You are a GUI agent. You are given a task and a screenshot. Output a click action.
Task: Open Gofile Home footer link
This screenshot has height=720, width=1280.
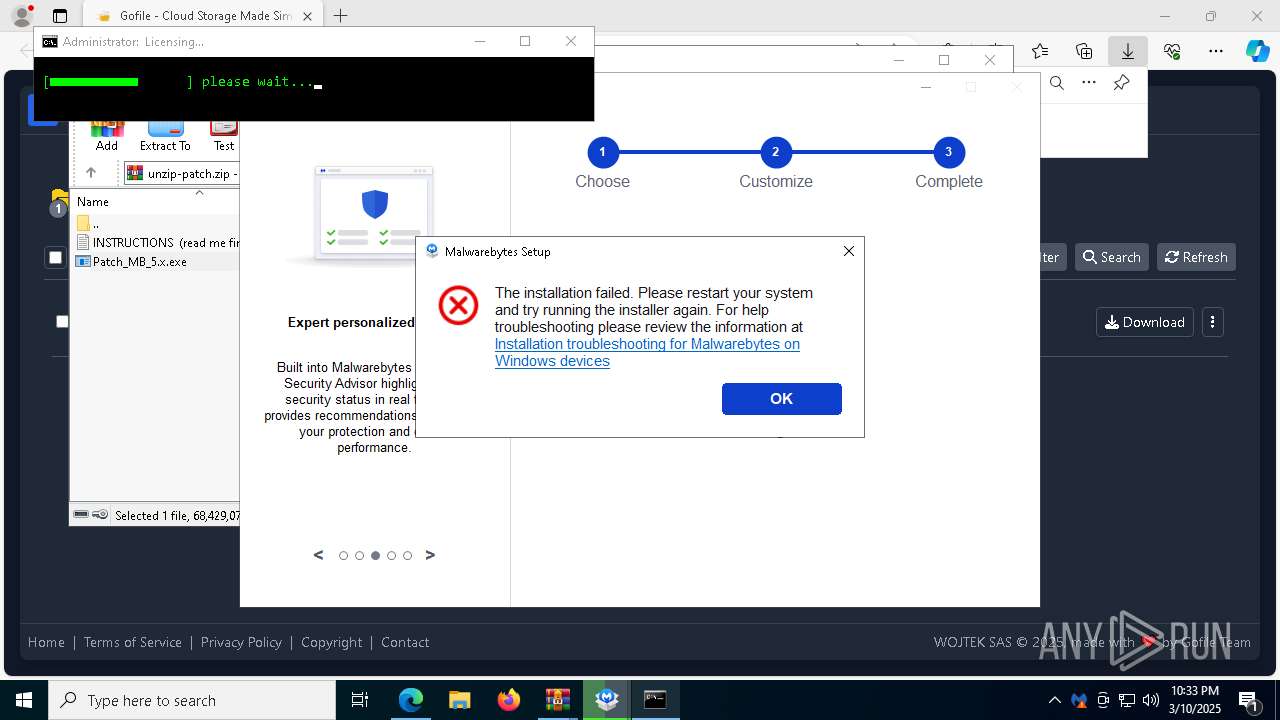[x=46, y=642]
